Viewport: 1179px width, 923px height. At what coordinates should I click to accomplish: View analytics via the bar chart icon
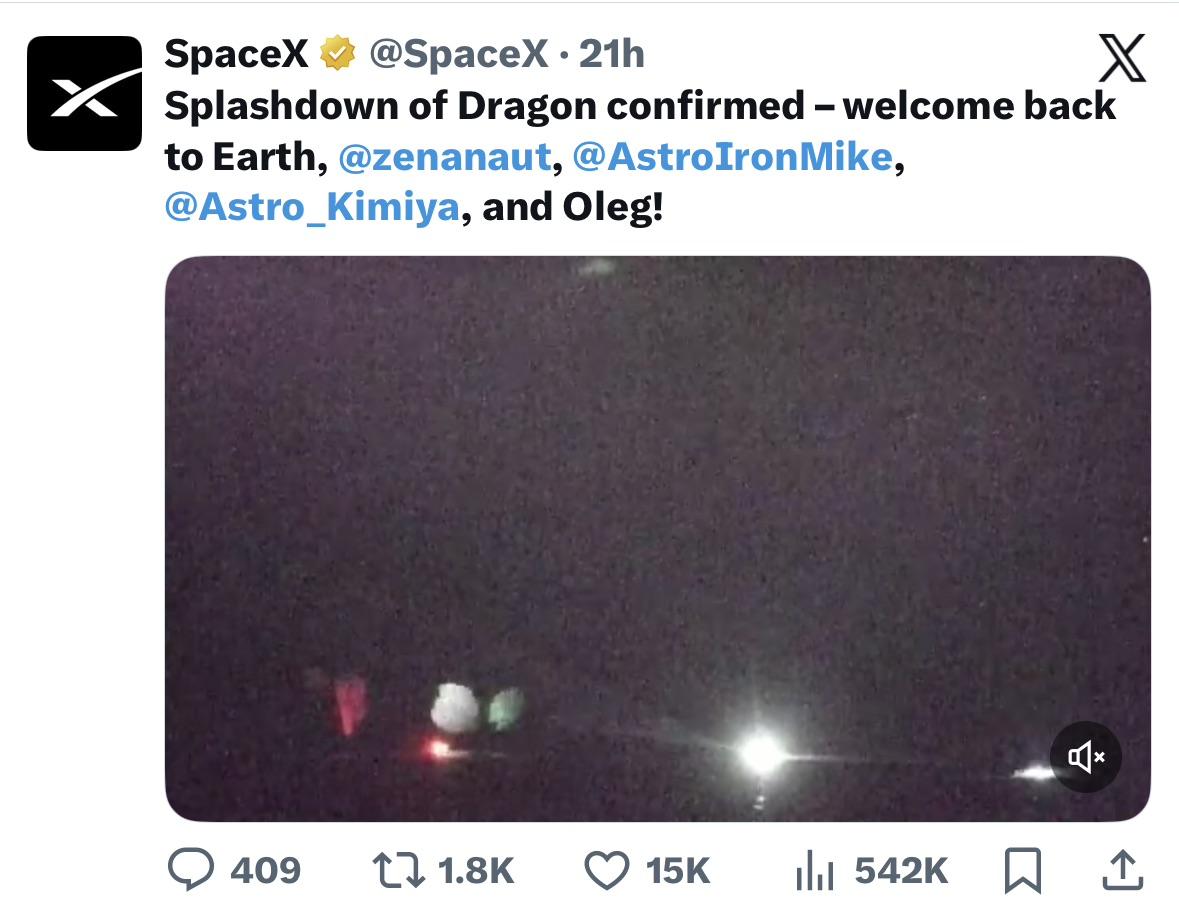tap(814, 871)
